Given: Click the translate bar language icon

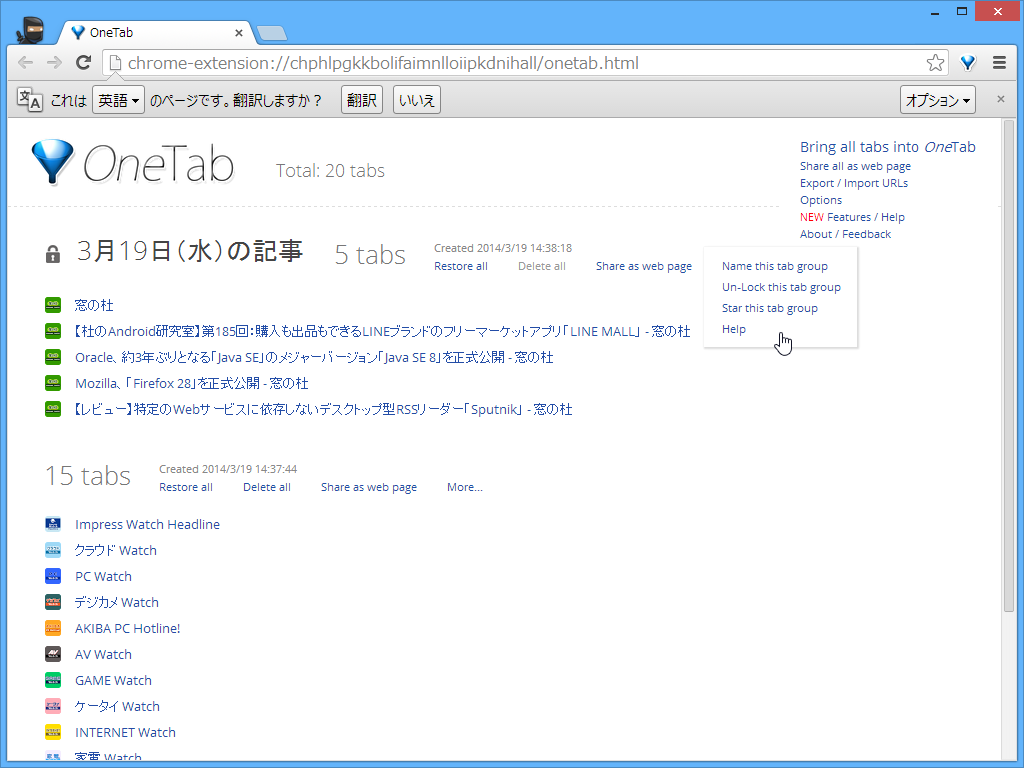Looking at the screenshot, I should (29, 100).
